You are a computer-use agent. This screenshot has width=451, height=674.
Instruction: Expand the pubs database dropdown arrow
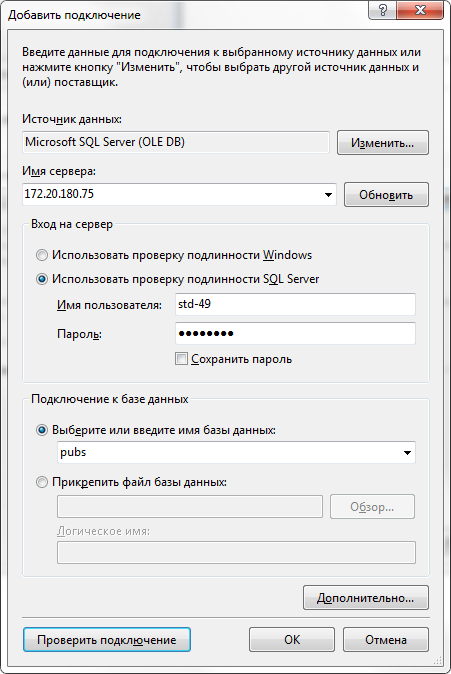[x=407, y=453]
